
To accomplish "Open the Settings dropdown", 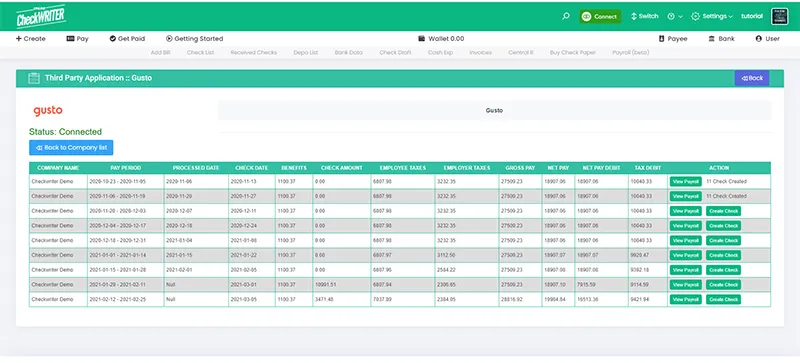I will 712,16.
